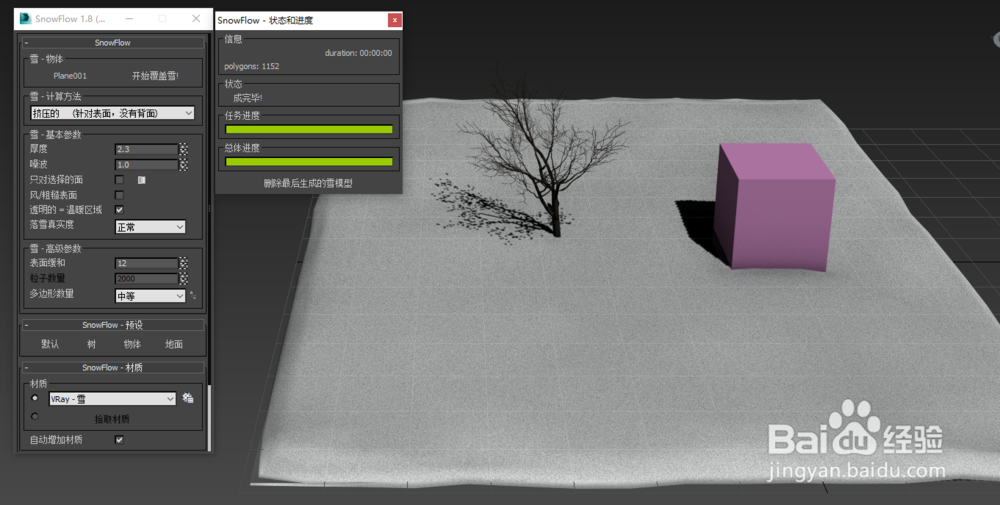Apply the 树 preset
Screen dimensions: 1000x505
coord(91,344)
